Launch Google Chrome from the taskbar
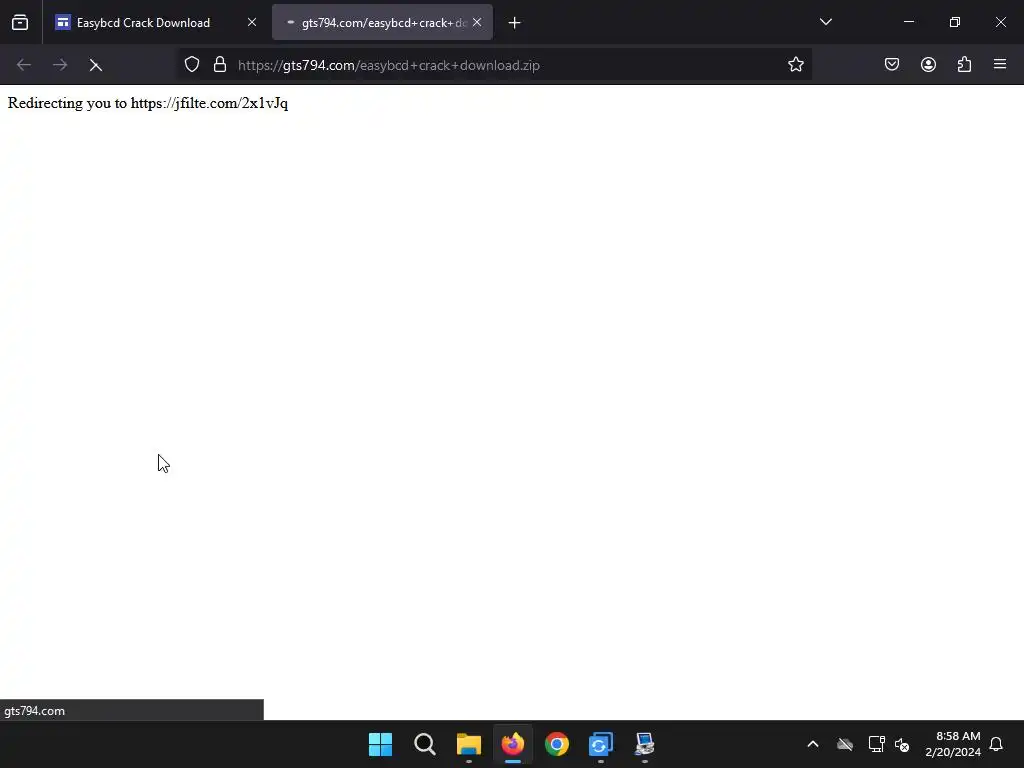 556,744
